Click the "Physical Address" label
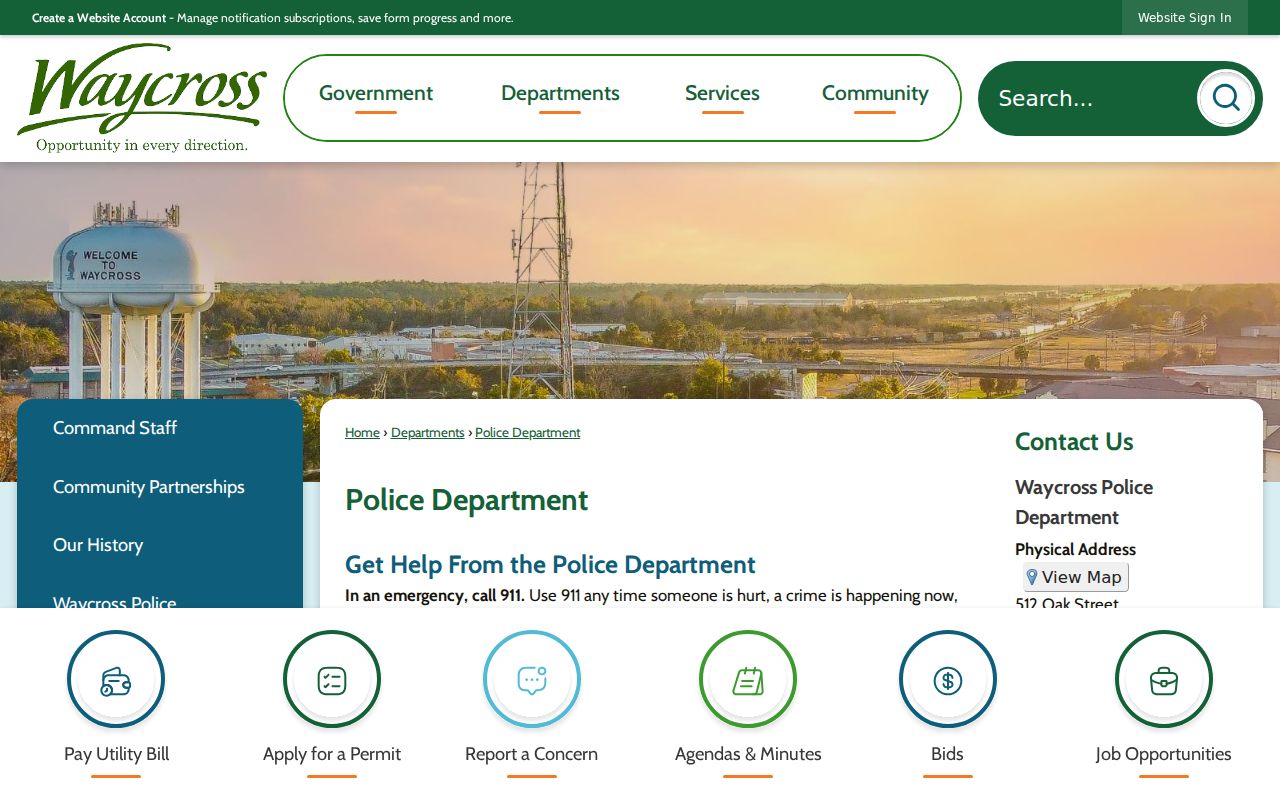The height and width of the screenshot is (800, 1280). tap(1075, 549)
